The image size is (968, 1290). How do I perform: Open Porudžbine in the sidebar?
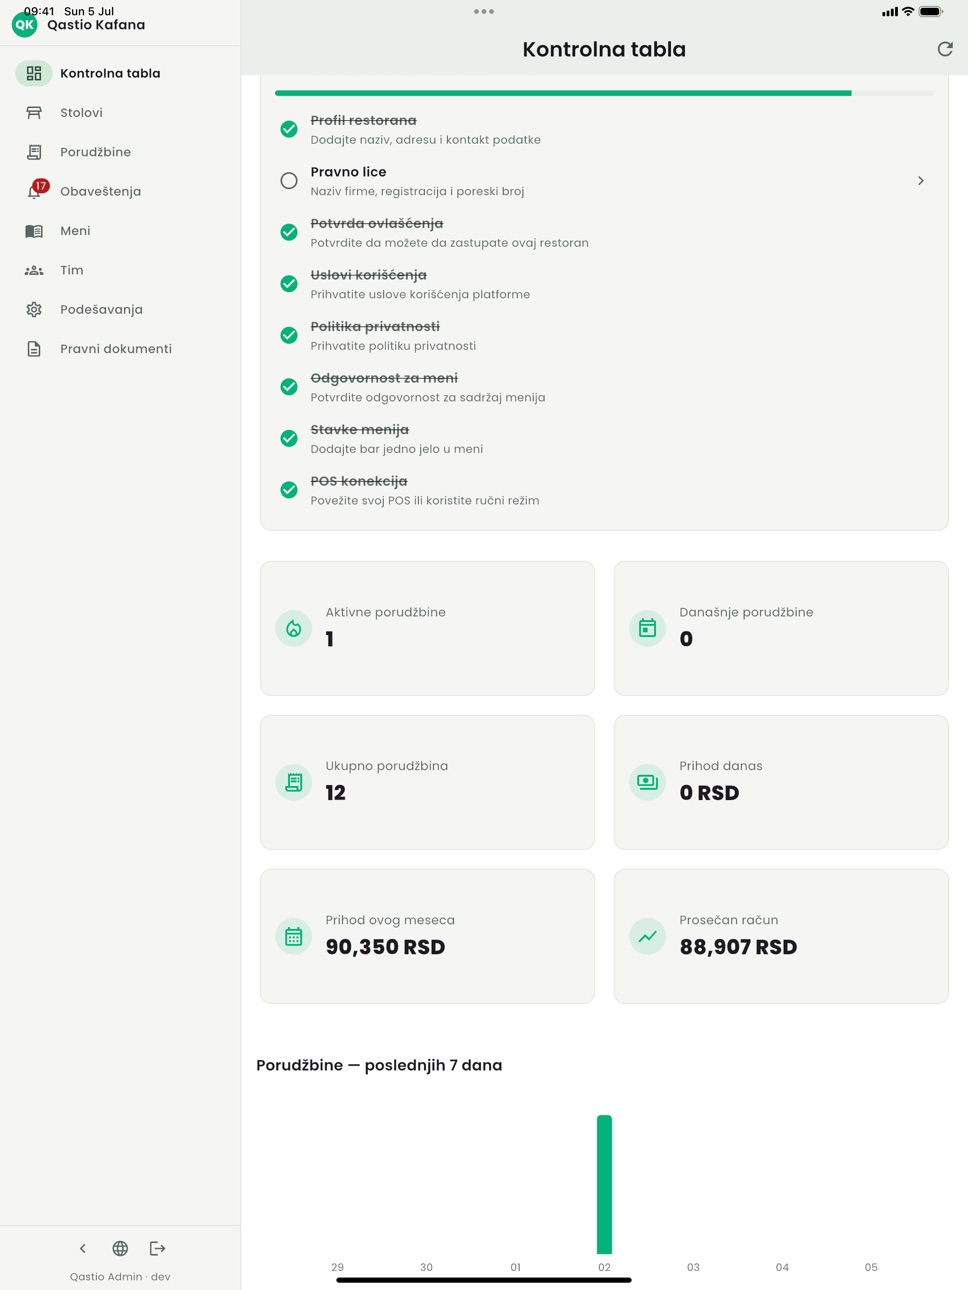[120, 152]
